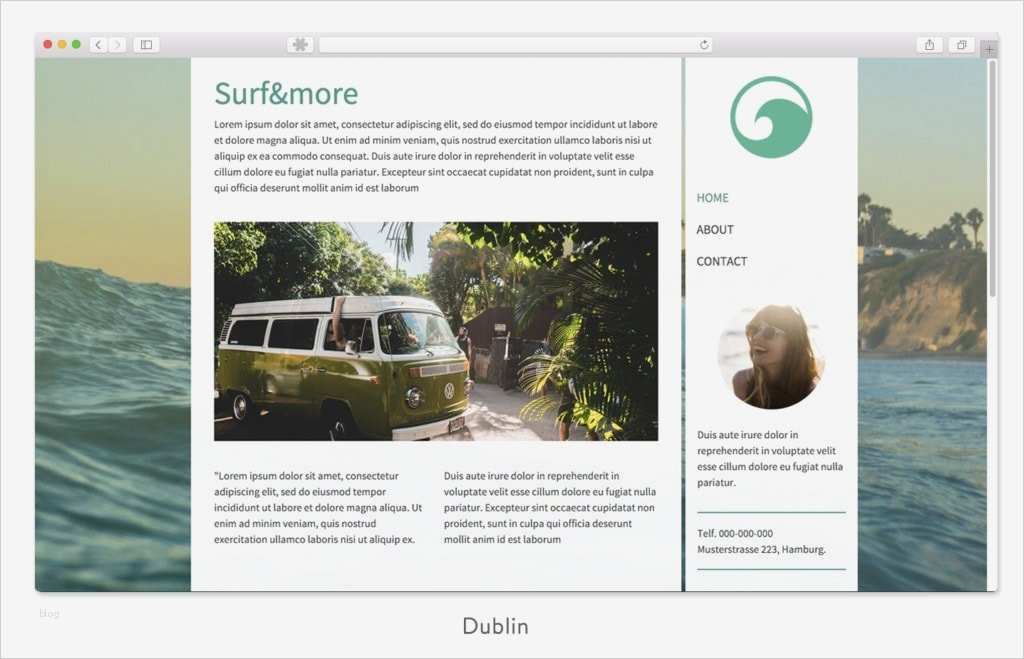The height and width of the screenshot is (659, 1024).
Task: Close the window with red button
Action: pyautogui.click(x=48, y=44)
